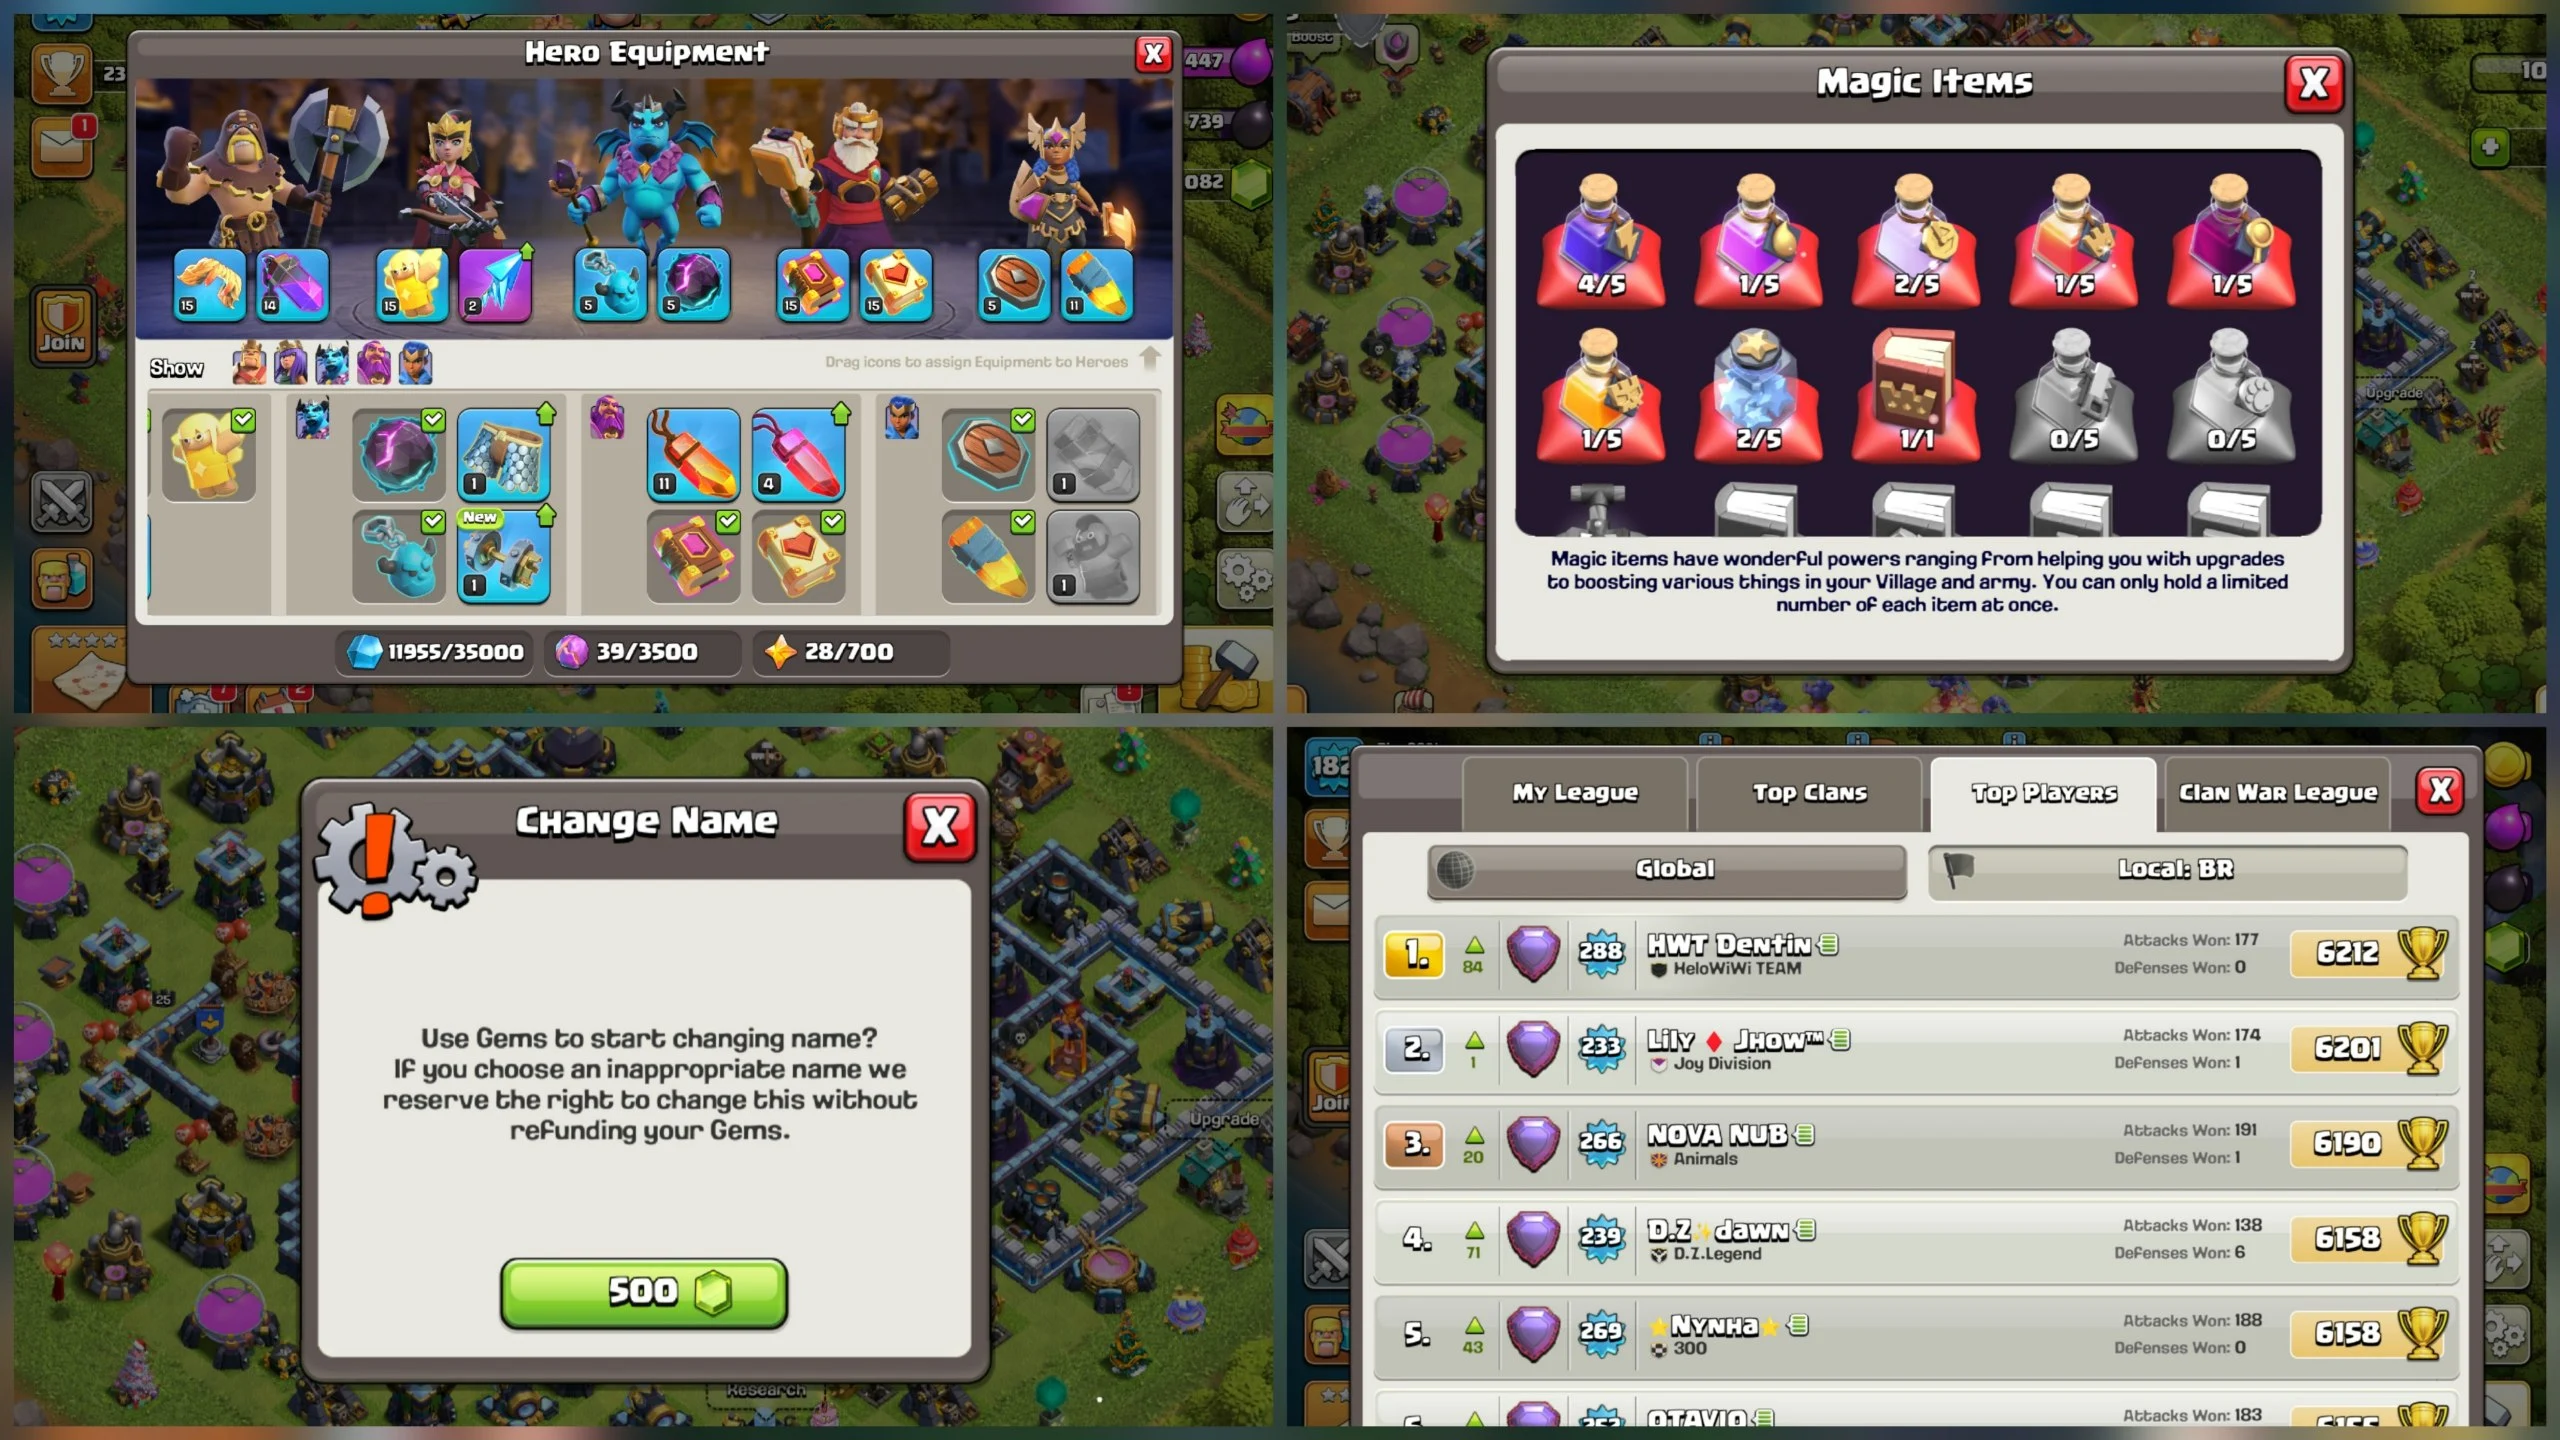Switch to the My League tab

click(x=1575, y=793)
